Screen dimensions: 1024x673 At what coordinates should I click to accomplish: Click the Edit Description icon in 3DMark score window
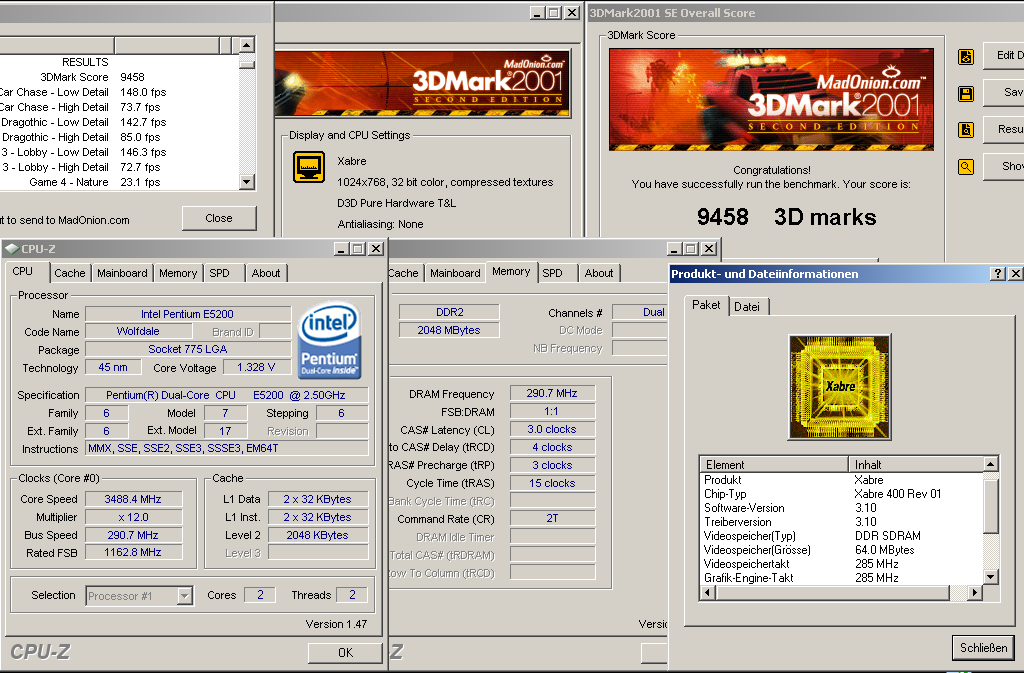click(966, 57)
